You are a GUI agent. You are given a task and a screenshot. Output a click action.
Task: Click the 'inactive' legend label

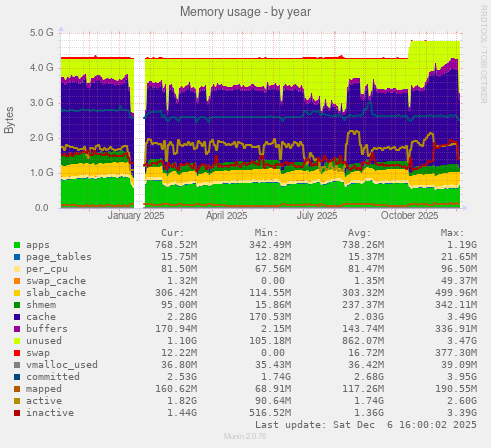tap(50, 413)
